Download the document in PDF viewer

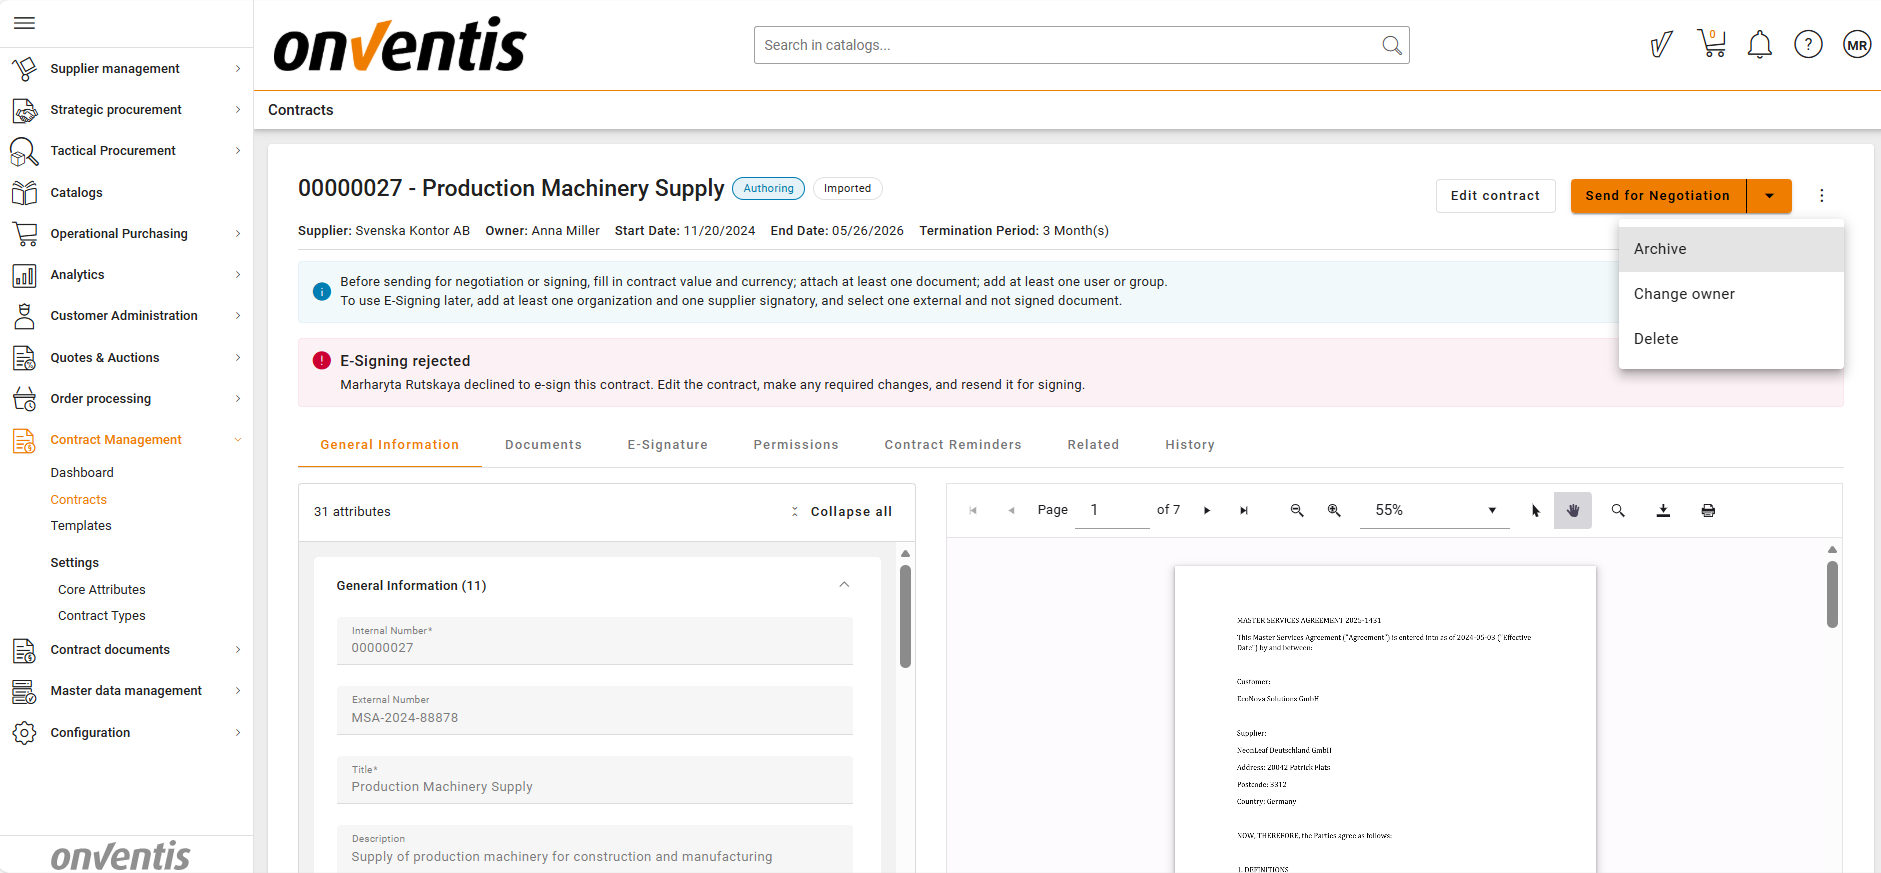(1663, 511)
